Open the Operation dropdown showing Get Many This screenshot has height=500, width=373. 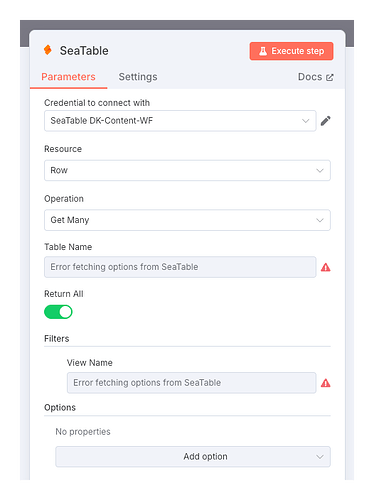click(x=187, y=220)
